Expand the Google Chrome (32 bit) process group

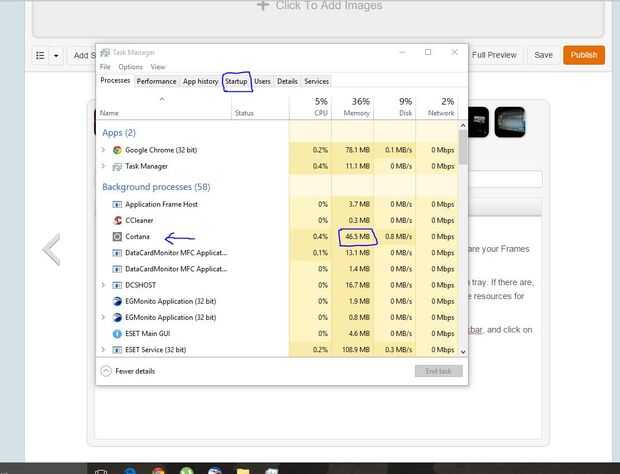pos(103,150)
